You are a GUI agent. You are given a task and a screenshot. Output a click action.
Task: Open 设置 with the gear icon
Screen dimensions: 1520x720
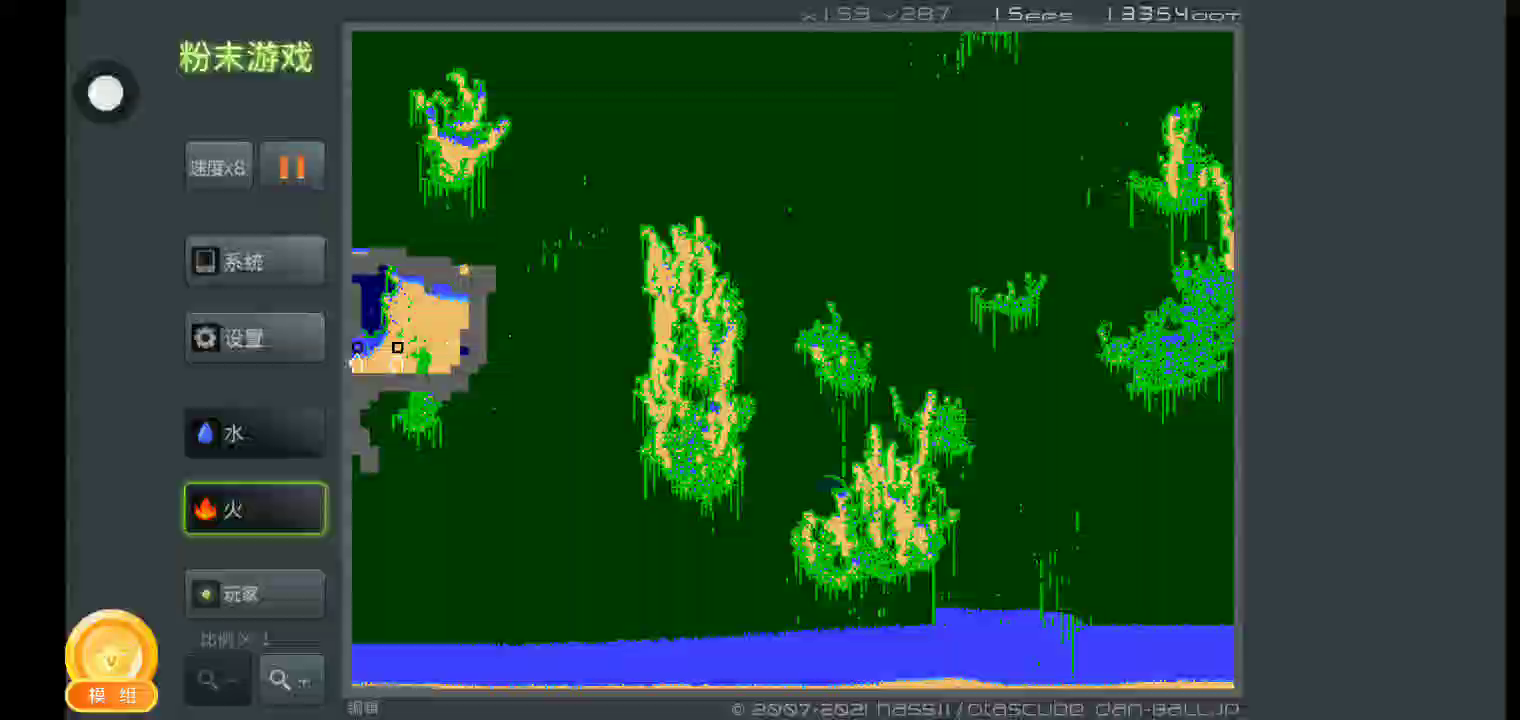[255, 338]
